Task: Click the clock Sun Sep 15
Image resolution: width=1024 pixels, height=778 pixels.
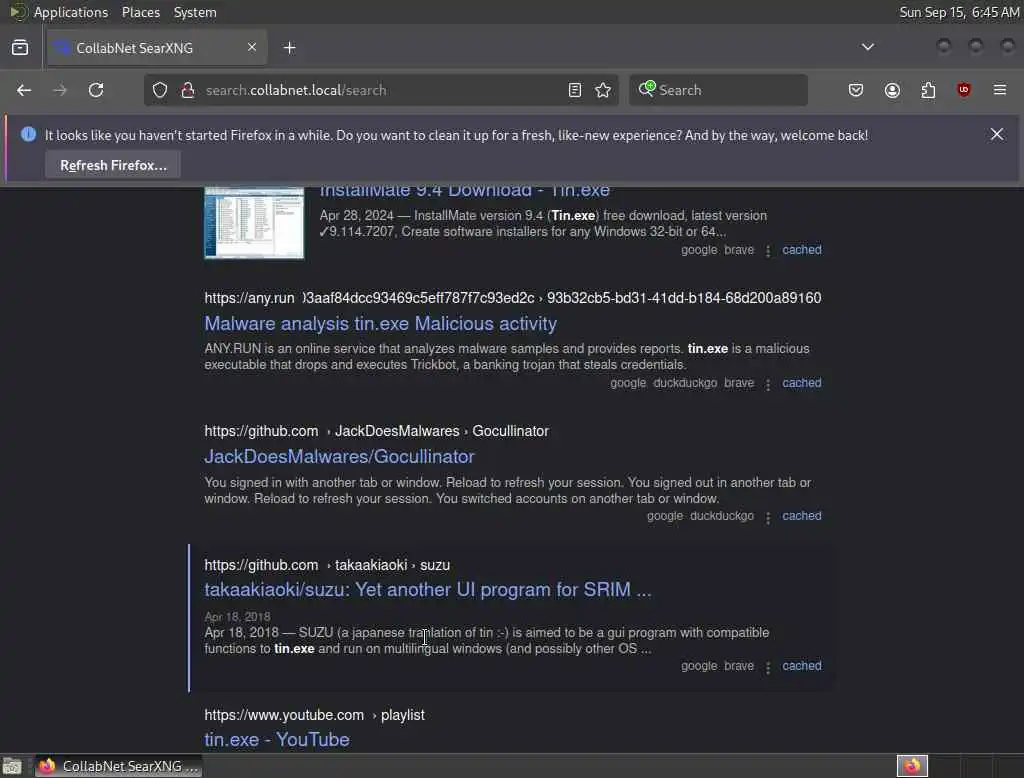Action: [x=959, y=12]
